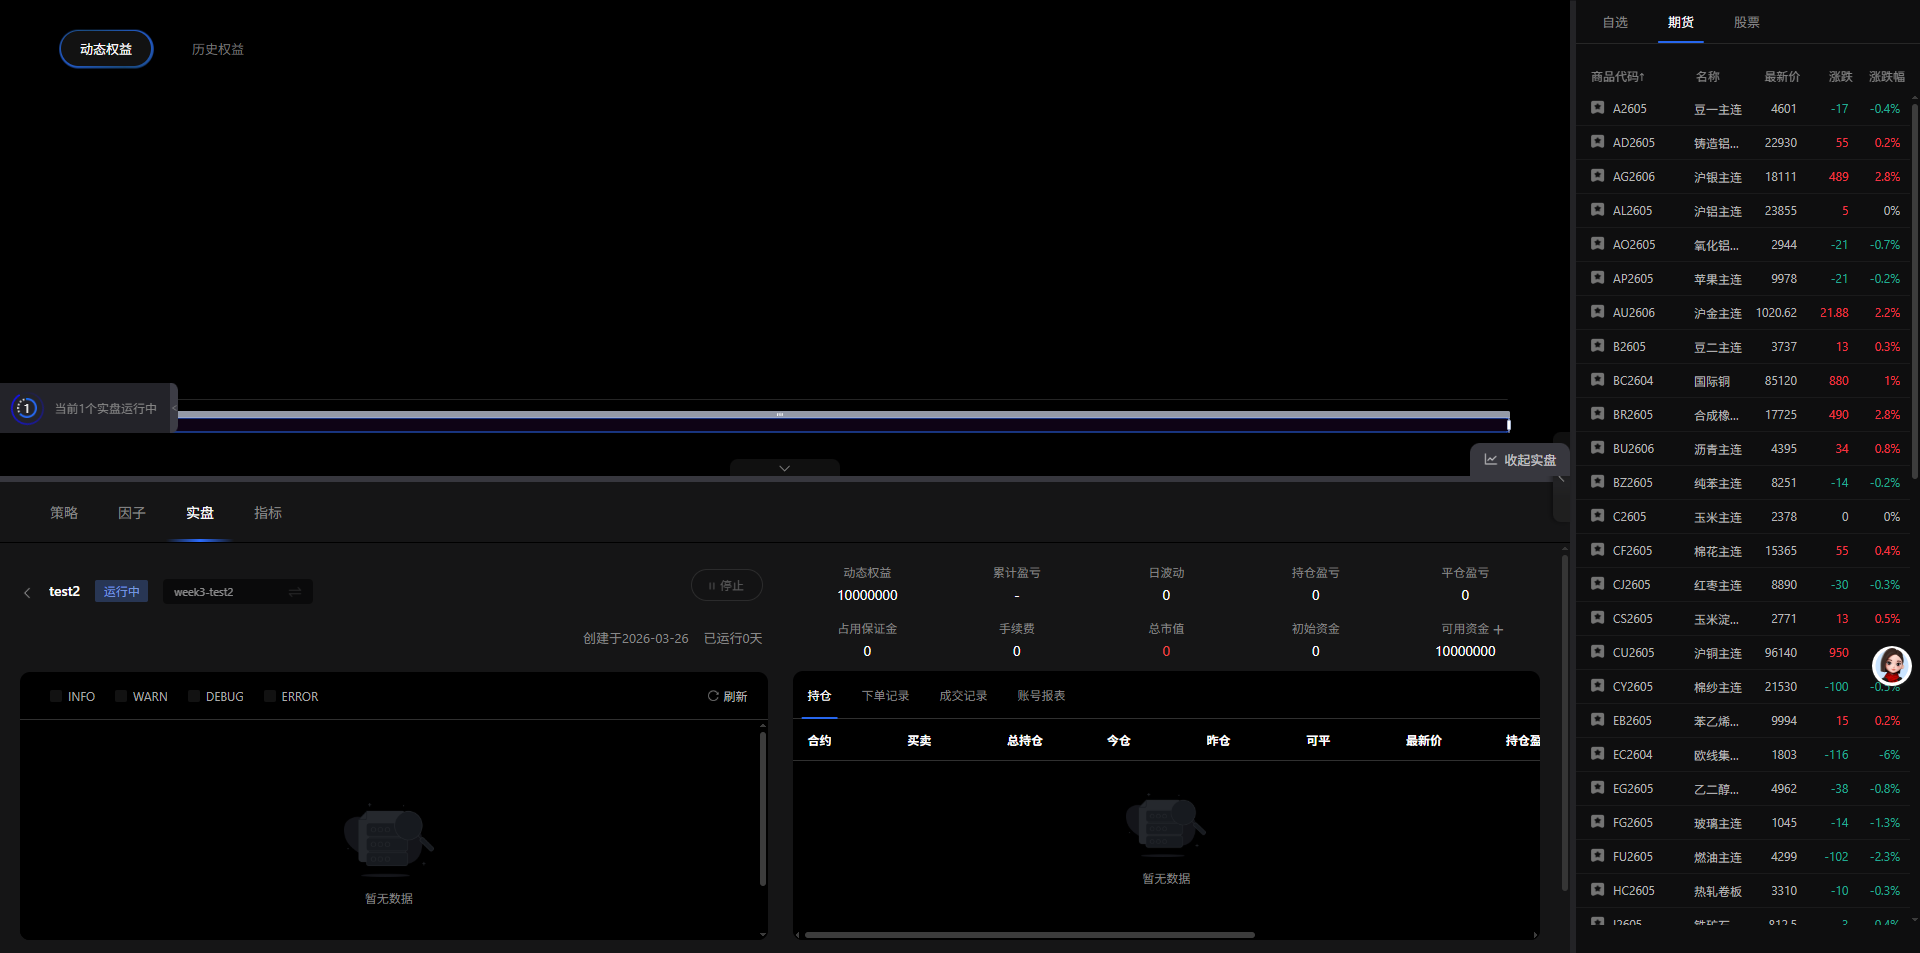Check the ERROR log filter
Viewport: 1920px width, 953px height.
(270, 696)
